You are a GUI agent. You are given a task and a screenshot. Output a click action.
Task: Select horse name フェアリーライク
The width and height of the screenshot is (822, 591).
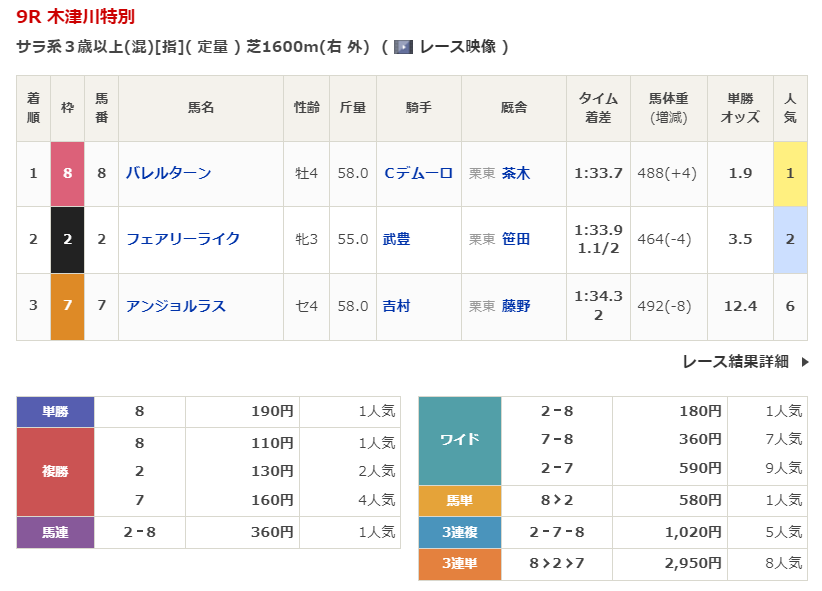pyautogui.click(x=183, y=239)
